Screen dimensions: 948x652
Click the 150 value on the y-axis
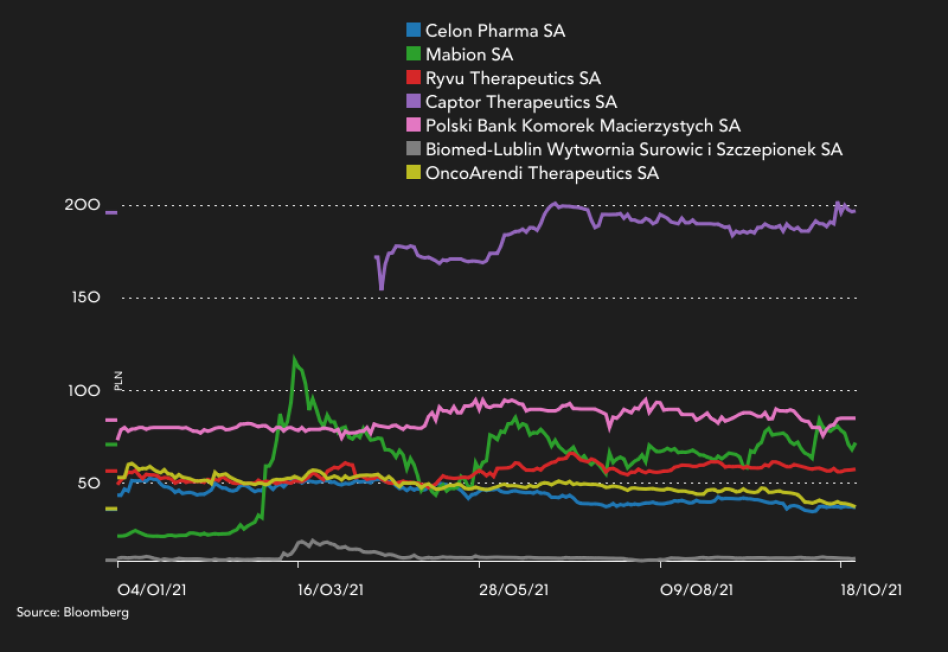click(85, 298)
